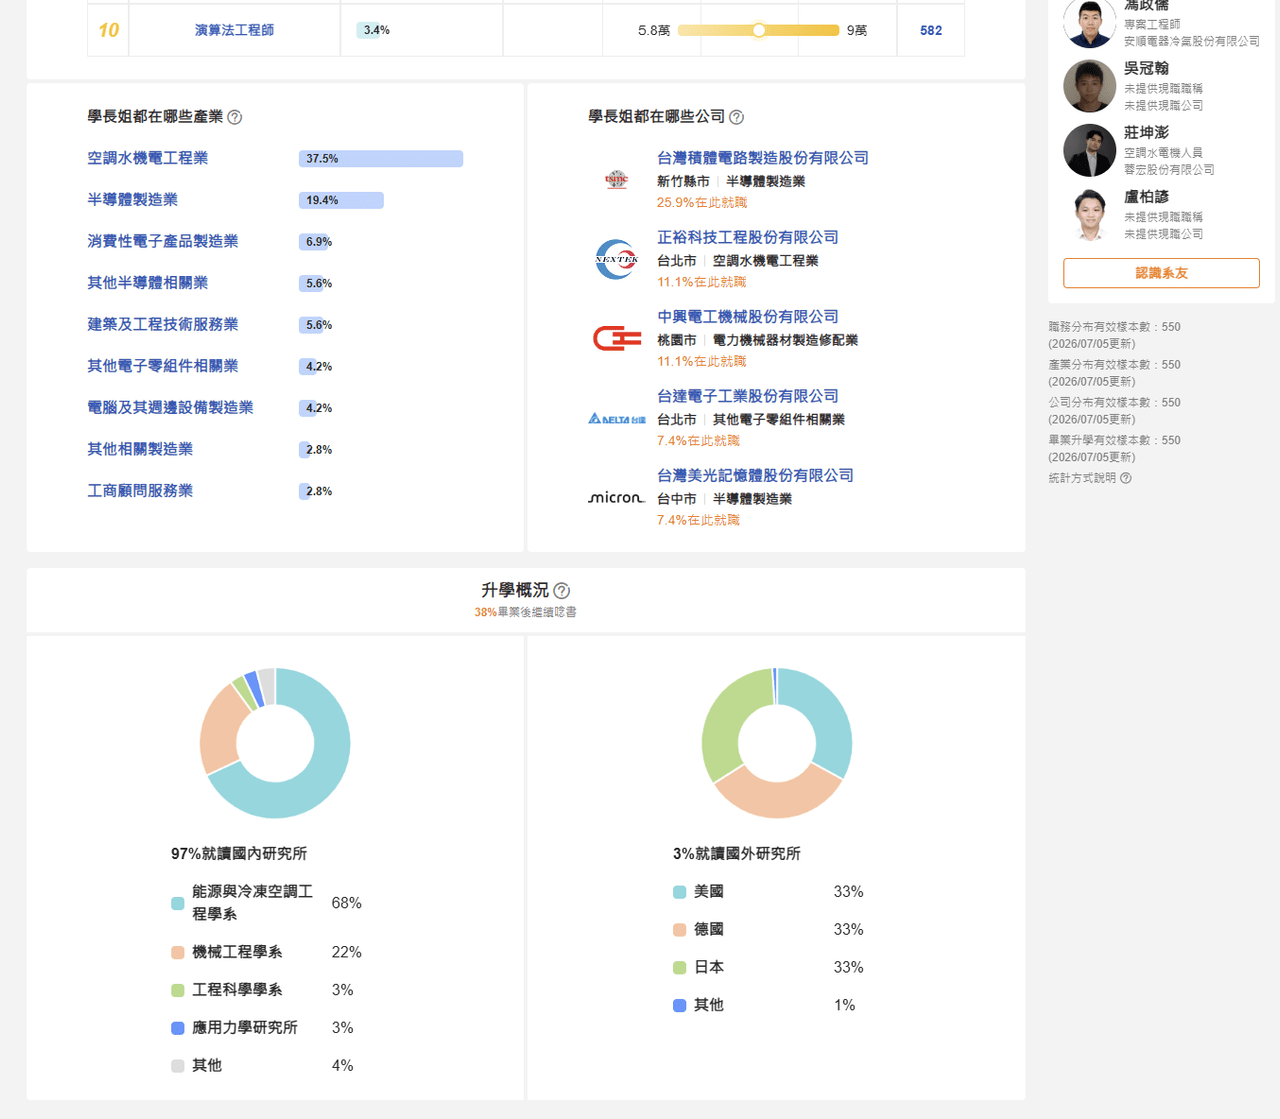Click 25.9%在此就職 text
Image resolution: width=1280 pixels, height=1119 pixels.
702,202
